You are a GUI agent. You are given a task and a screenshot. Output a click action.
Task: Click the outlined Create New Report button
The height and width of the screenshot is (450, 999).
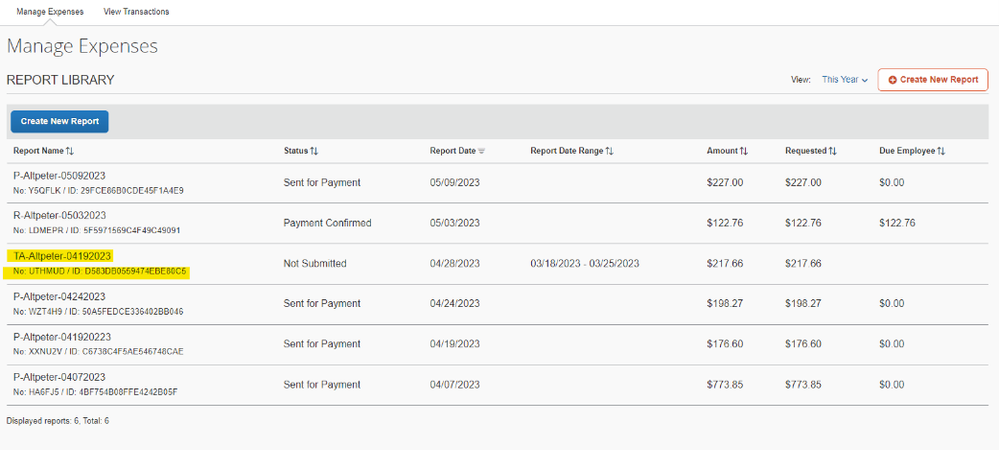tap(933, 80)
